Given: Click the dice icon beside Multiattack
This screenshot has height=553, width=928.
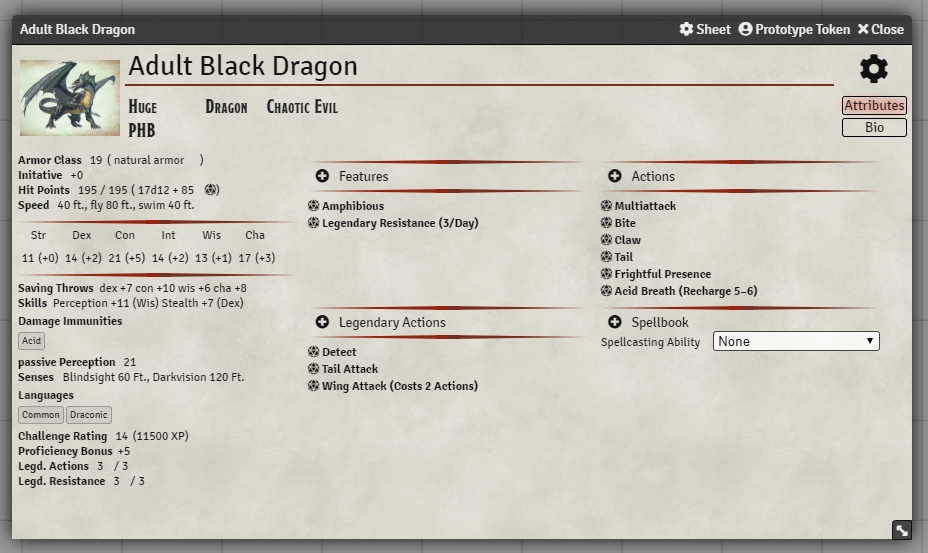Looking at the screenshot, I should point(606,206).
